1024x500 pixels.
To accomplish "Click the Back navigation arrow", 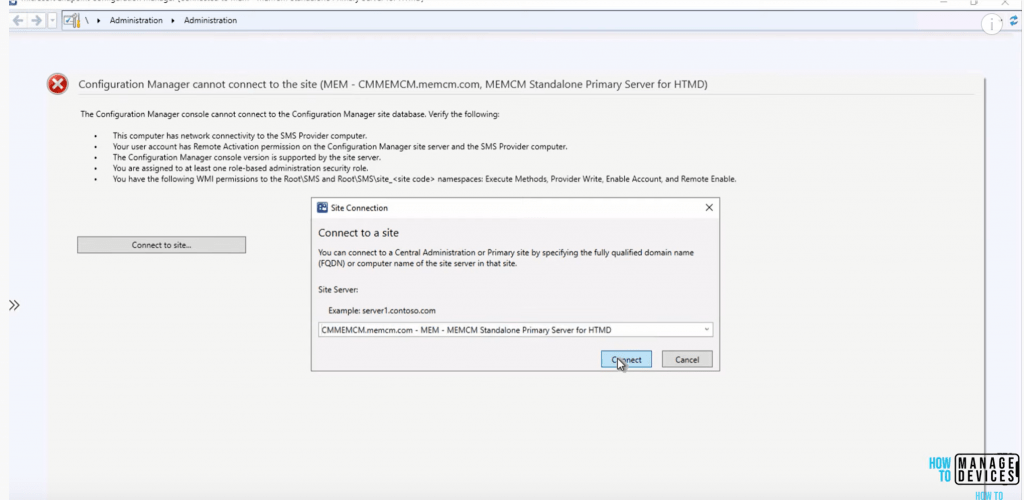I will [18, 21].
